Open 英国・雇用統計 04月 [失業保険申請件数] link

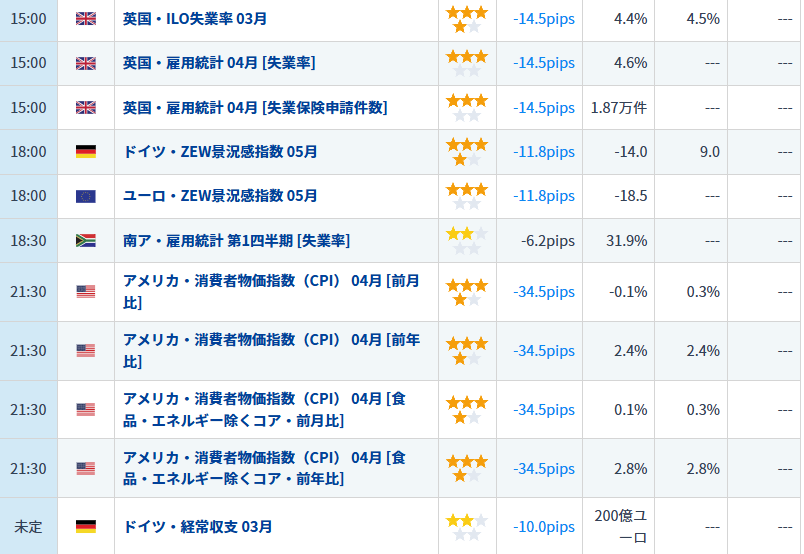tap(254, 107)
